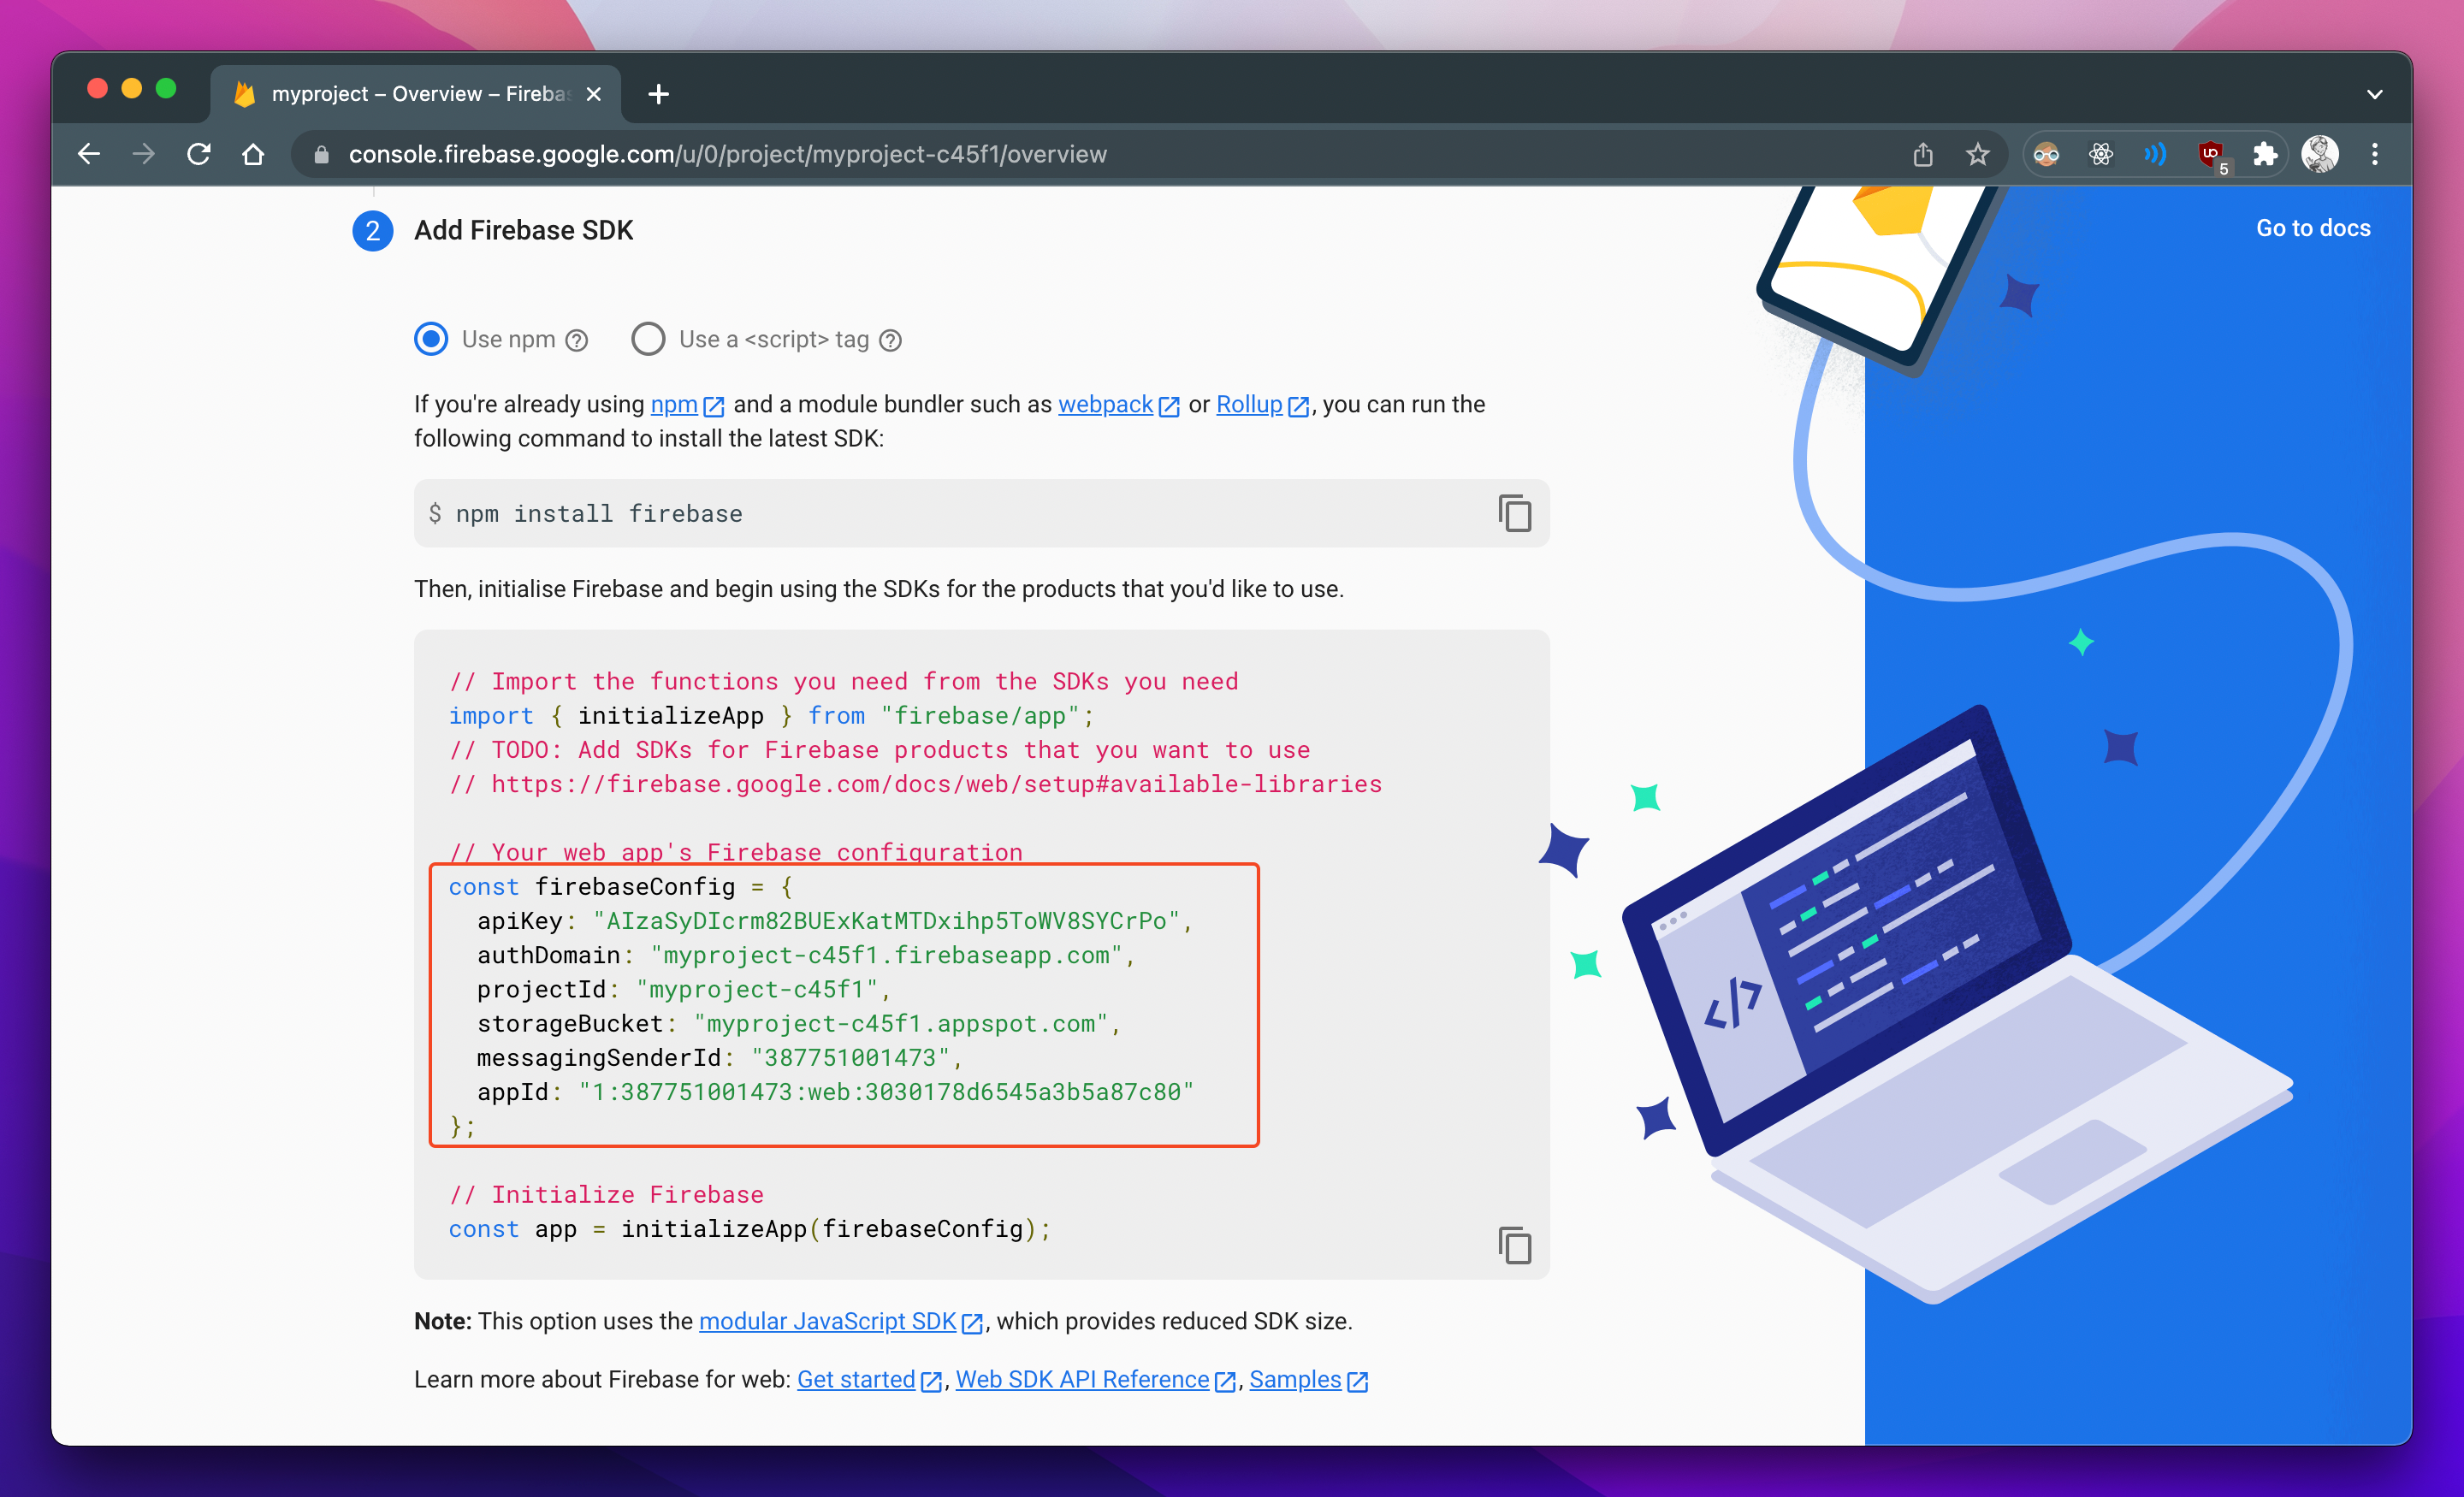2464x1497 pixels.
Task: Click the storageBucket value string
Action: [901, 1023]
